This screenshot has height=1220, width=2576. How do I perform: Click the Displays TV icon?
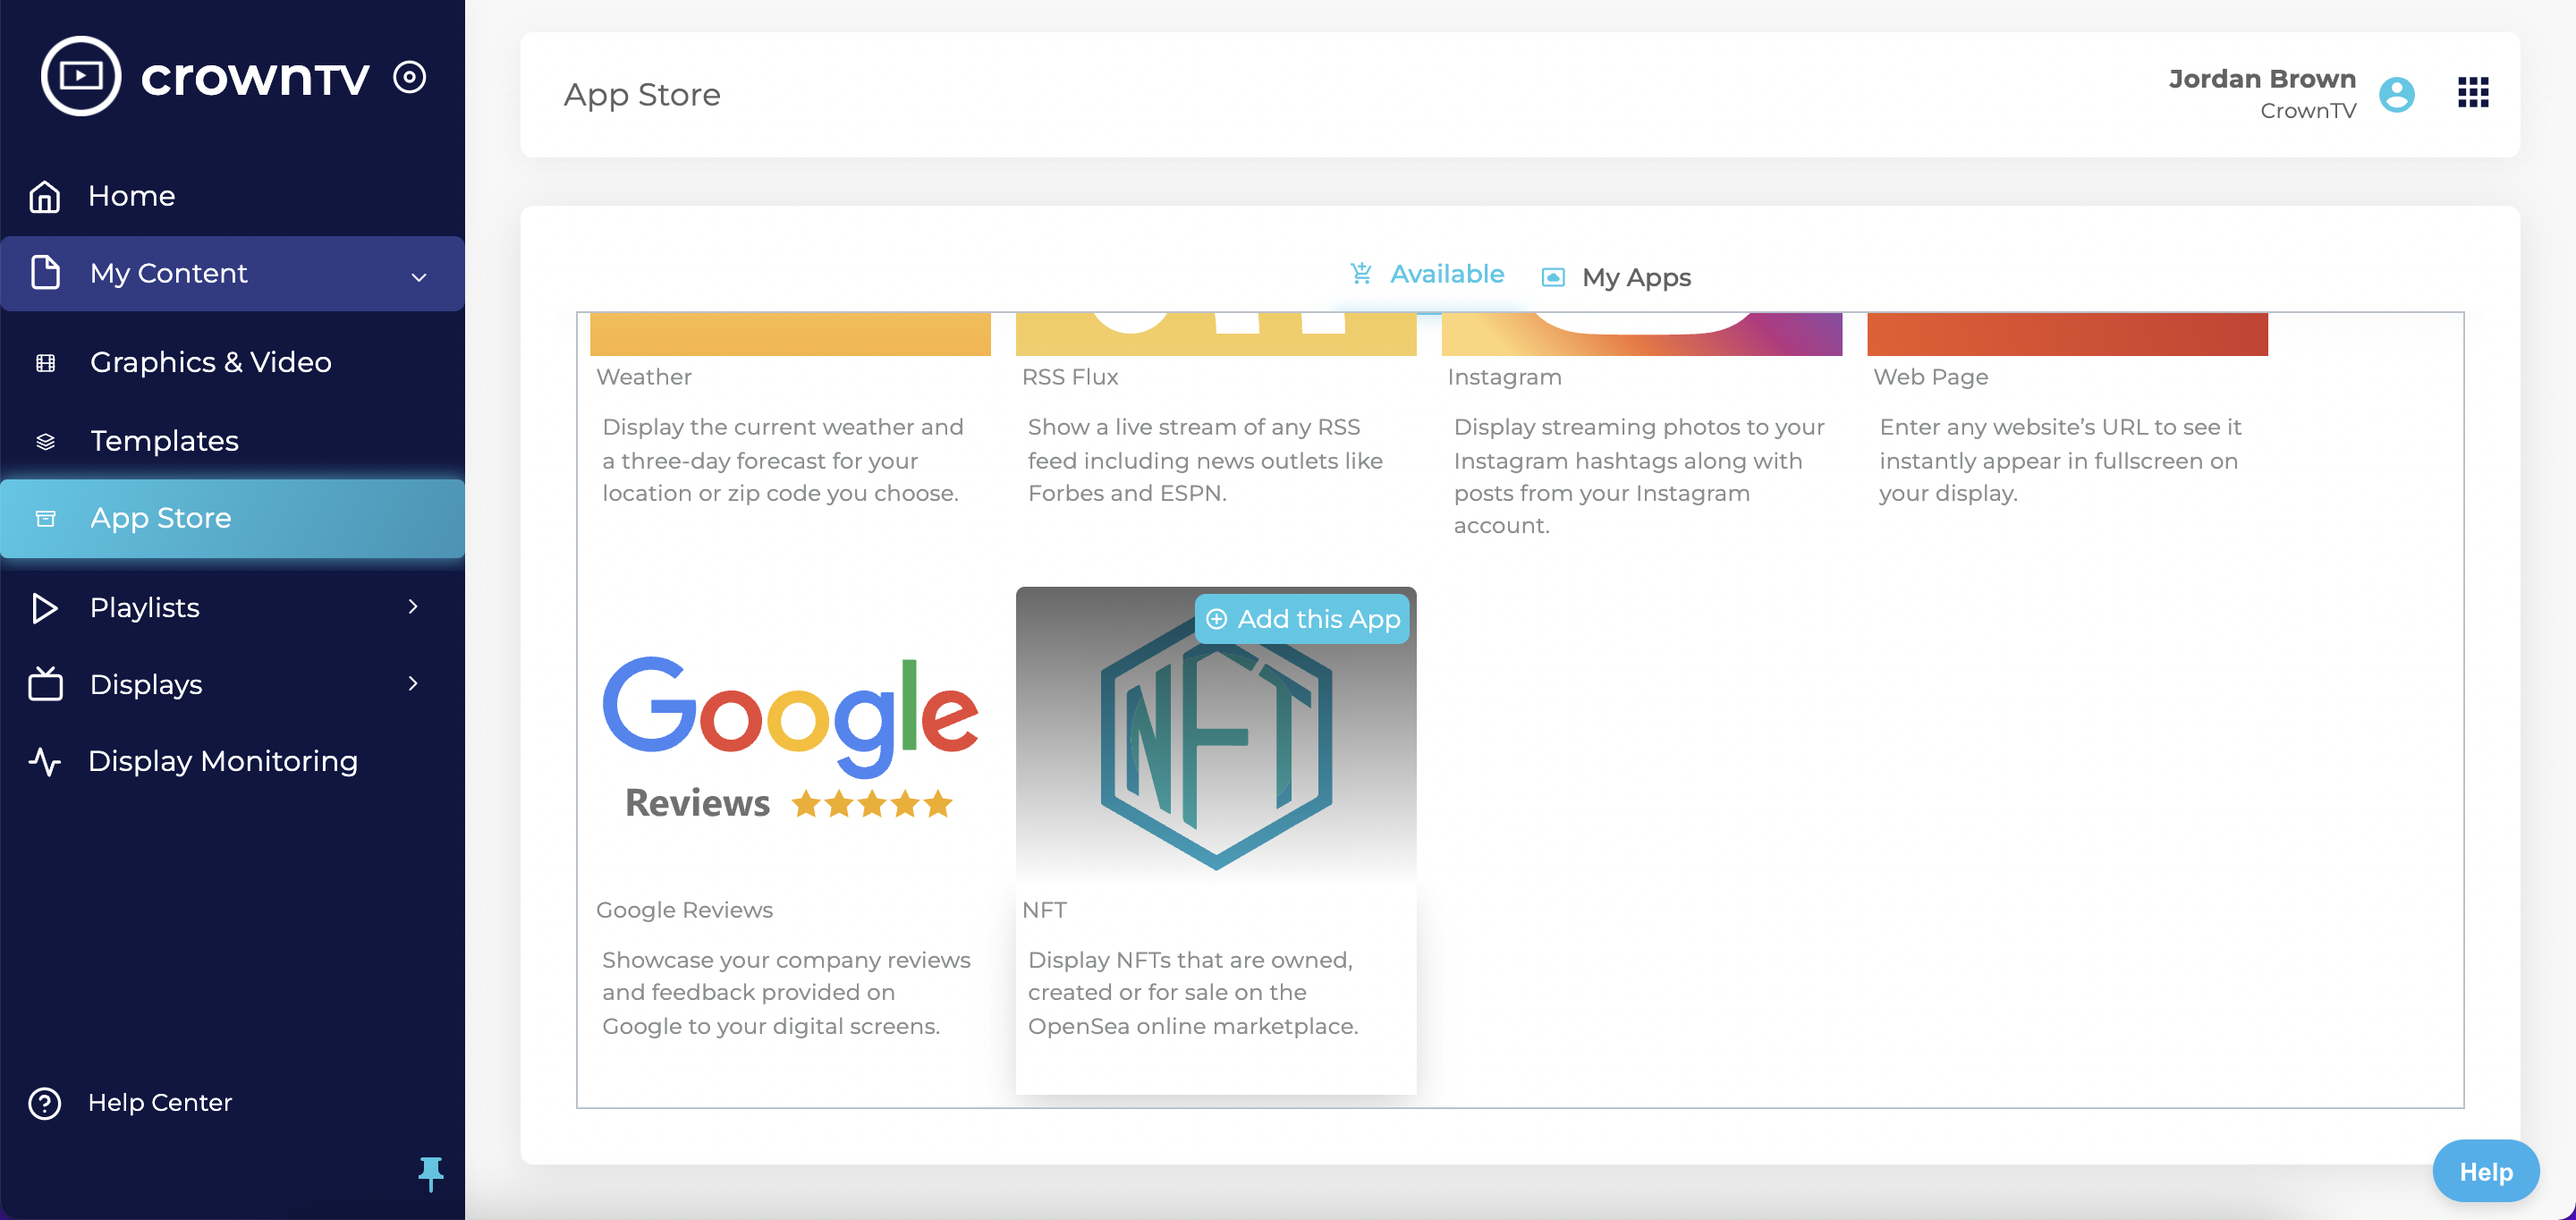[45, 684]
